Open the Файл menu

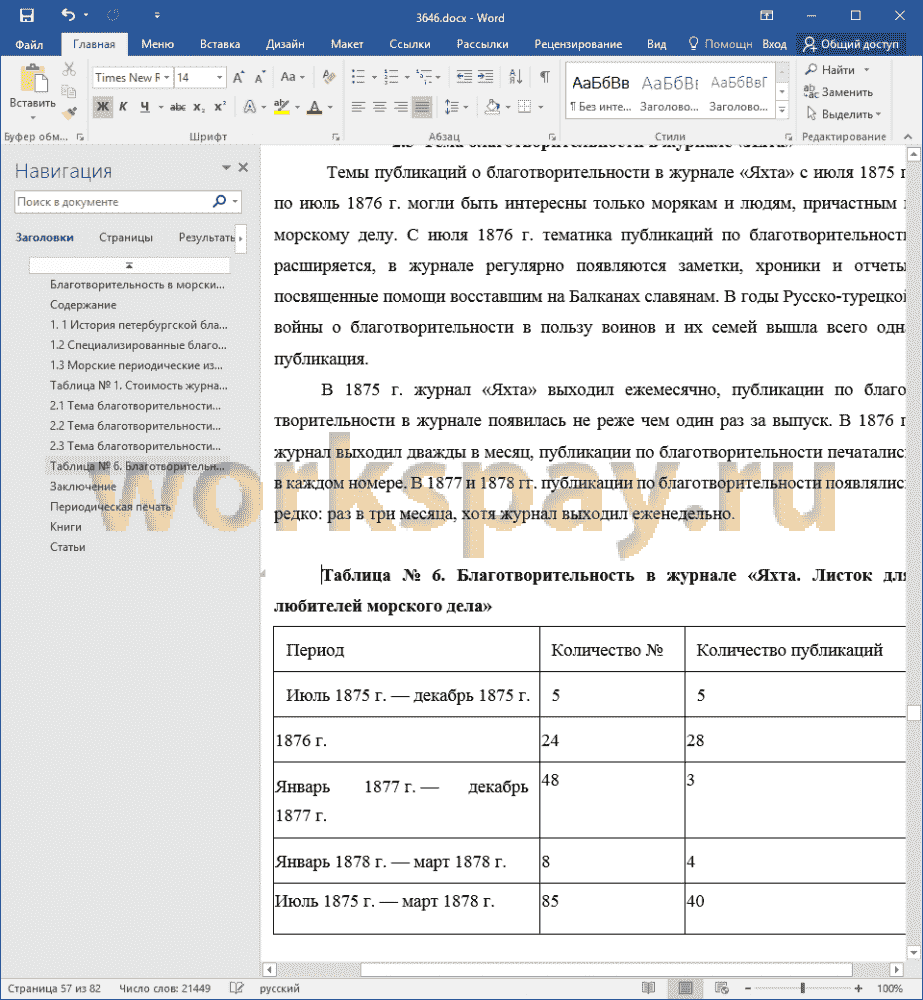(x=29, y=44)
